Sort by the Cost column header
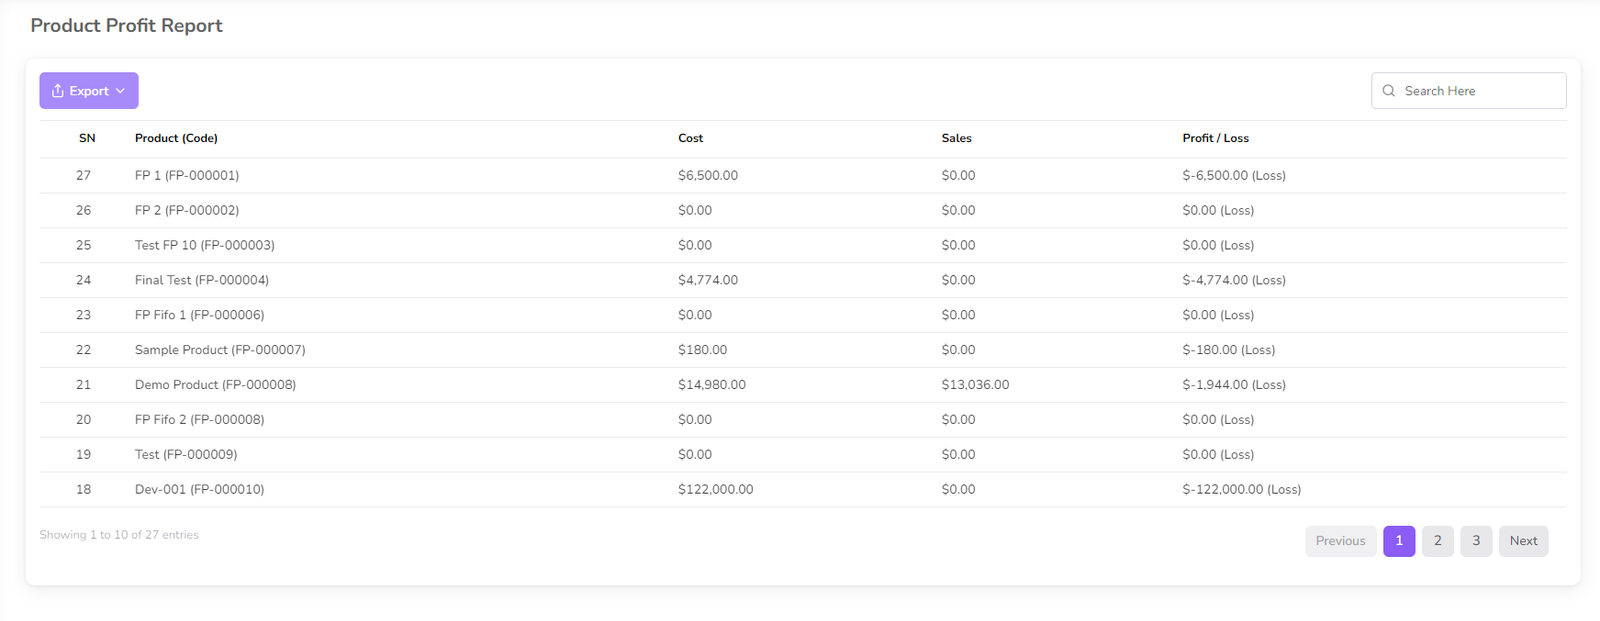 pyautogui.click(x=690, y=138)
